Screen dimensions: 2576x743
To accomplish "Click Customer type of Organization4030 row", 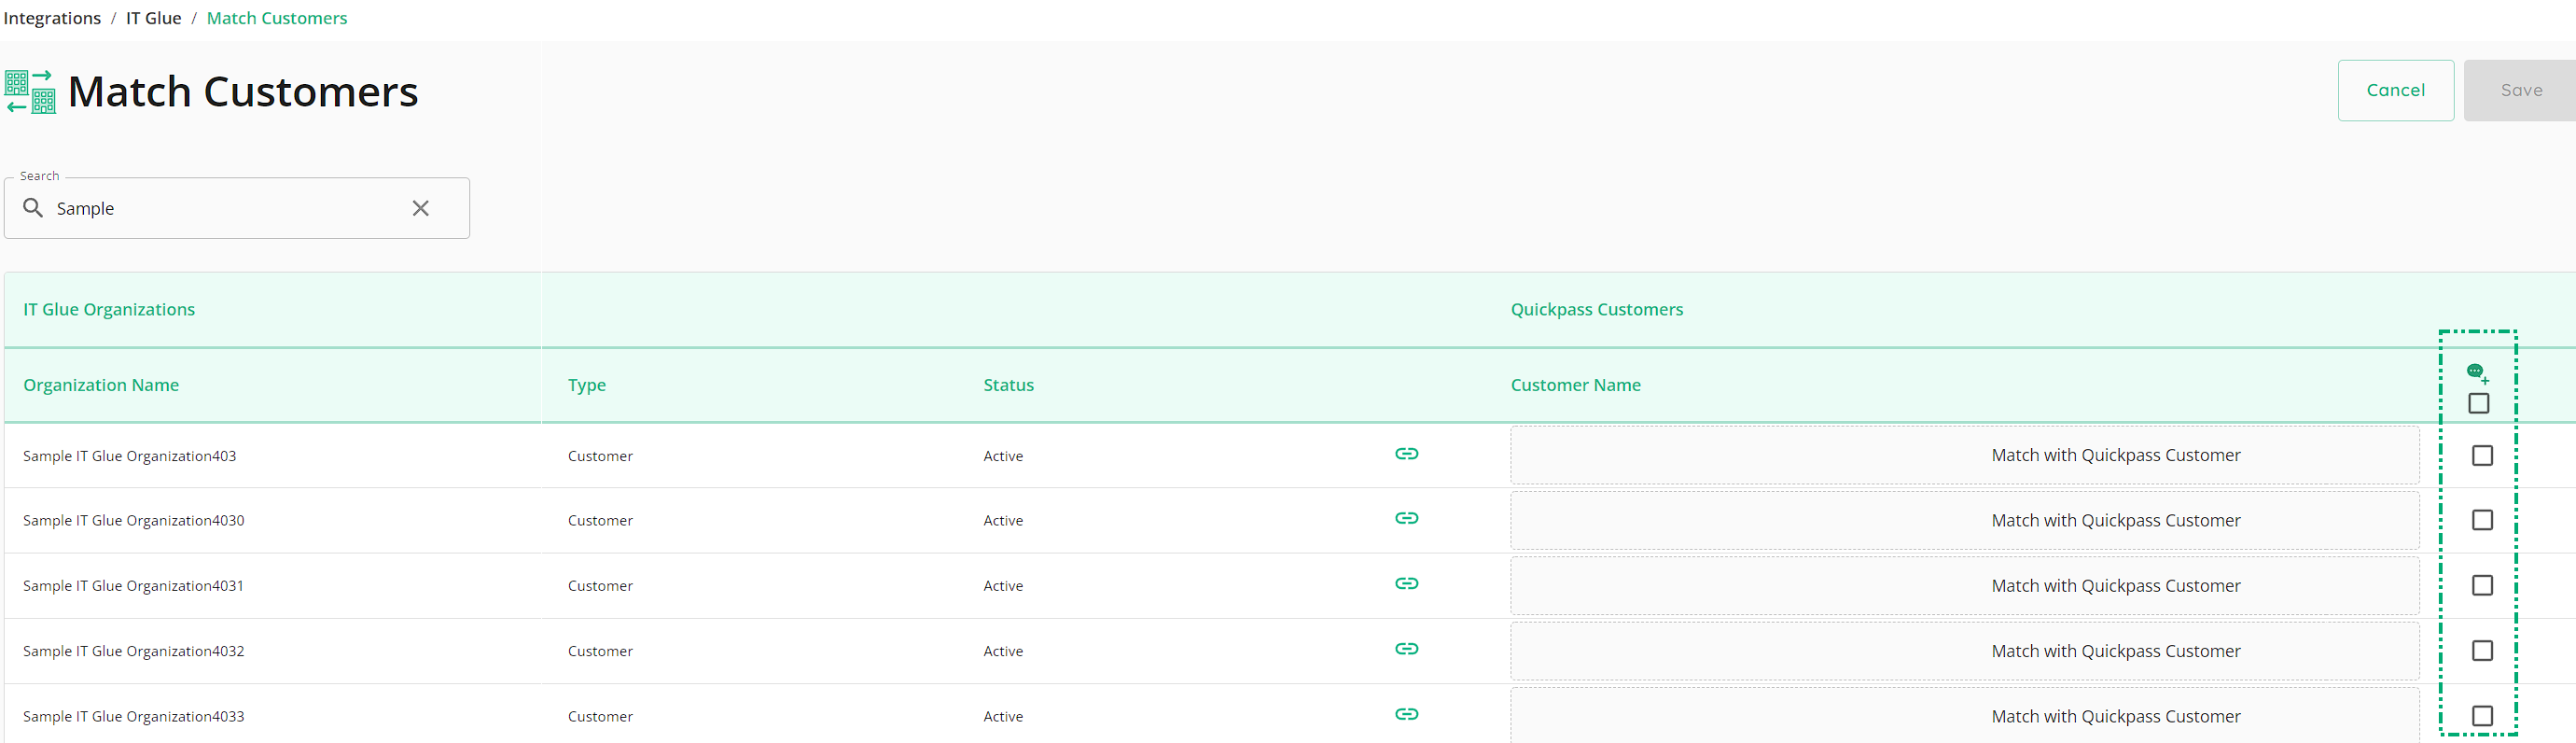I will [600, 520].
